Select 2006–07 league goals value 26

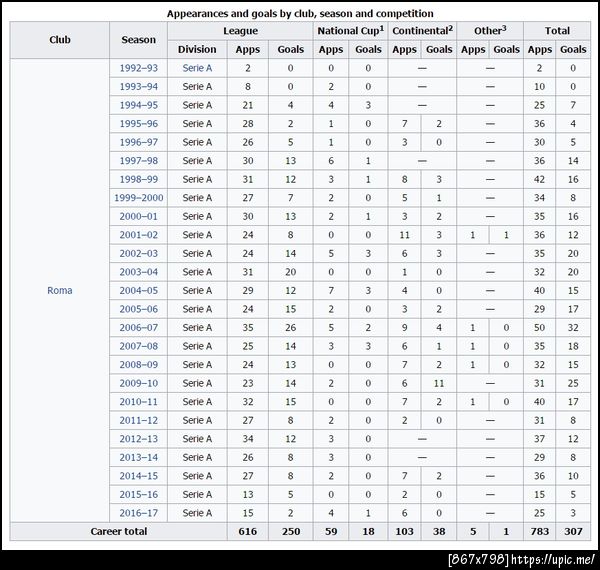291,328
